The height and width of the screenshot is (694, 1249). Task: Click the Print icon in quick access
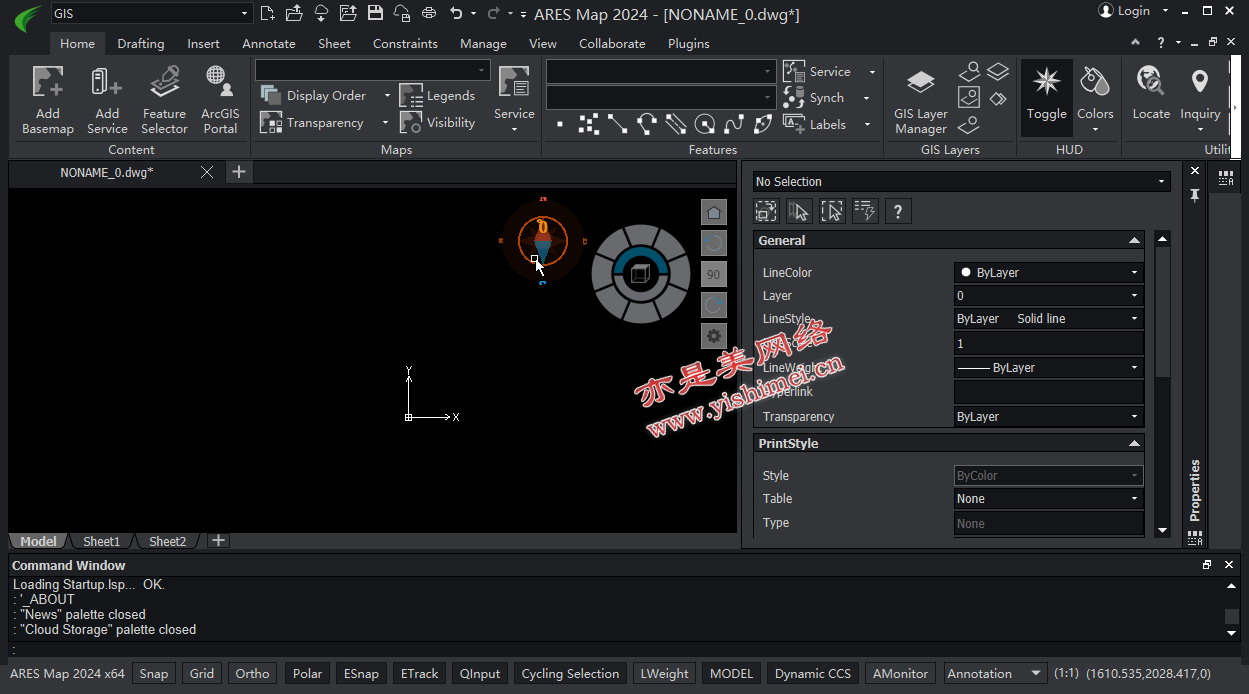pyautogui.click(x=429, y=13)
